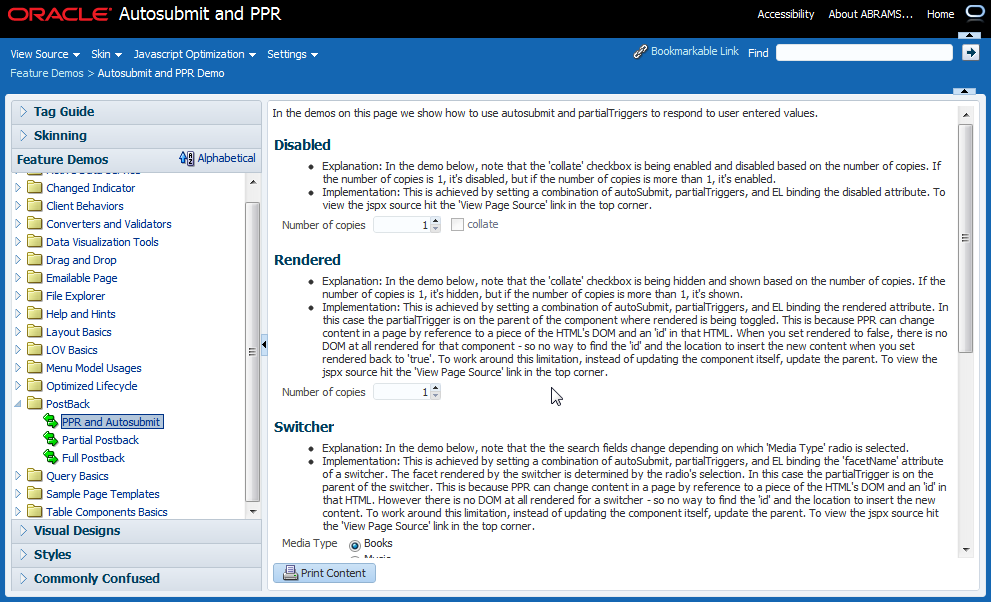Click the PostBack folder icon
Viewport: 991px width, 602px height.
(x=35, y=404)
